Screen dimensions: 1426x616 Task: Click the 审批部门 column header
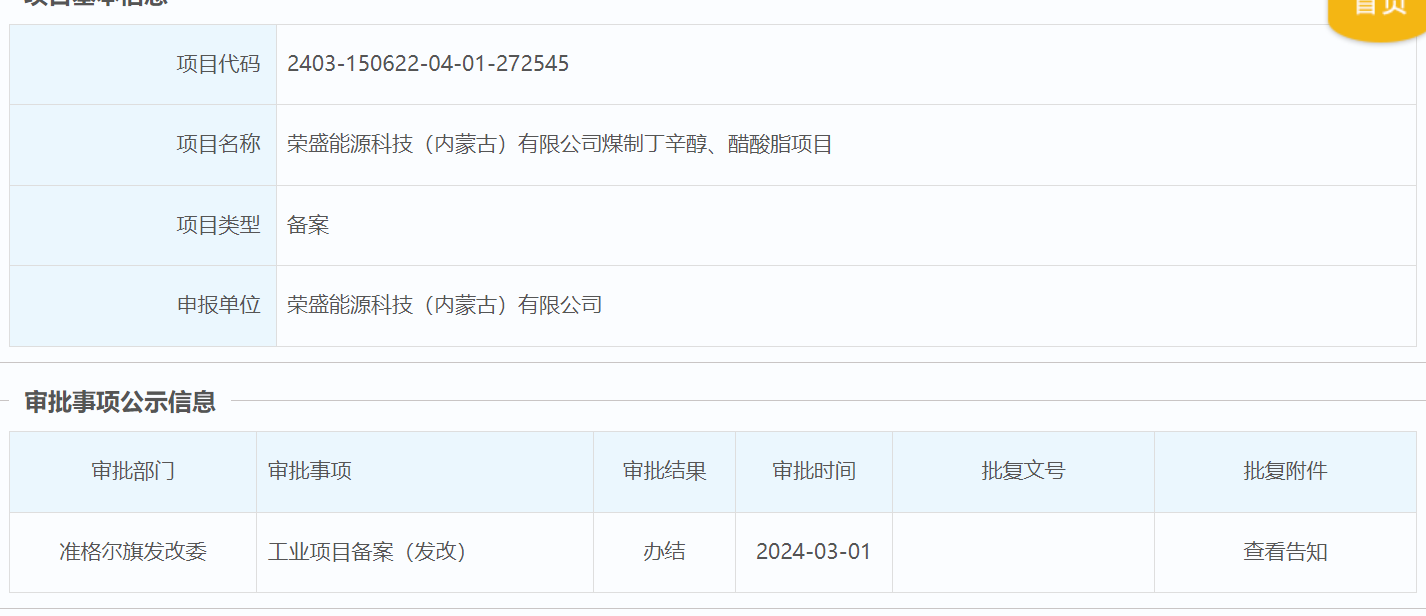[x=133, y=471]
